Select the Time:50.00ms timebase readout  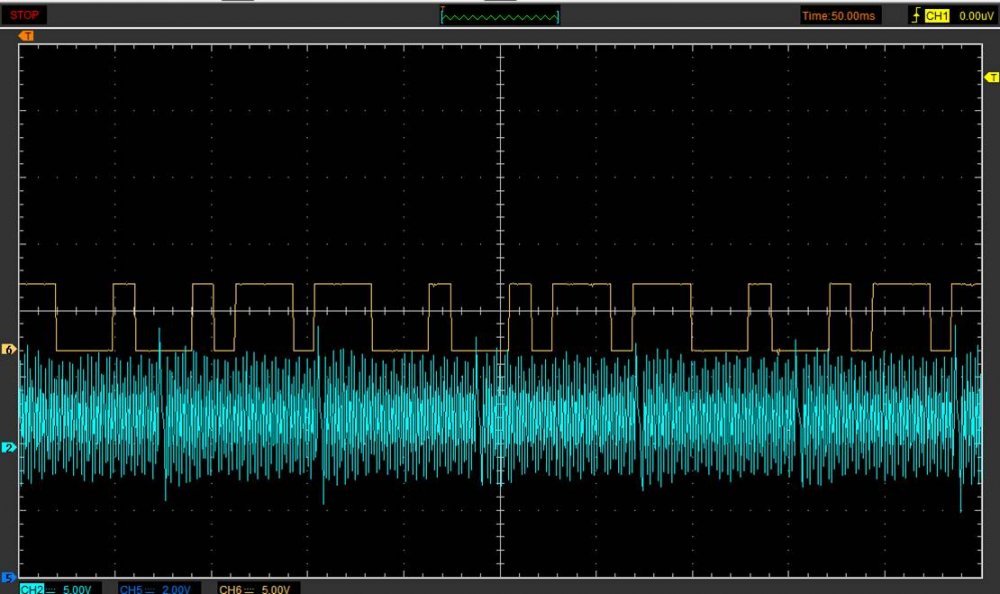click(840, 16)
